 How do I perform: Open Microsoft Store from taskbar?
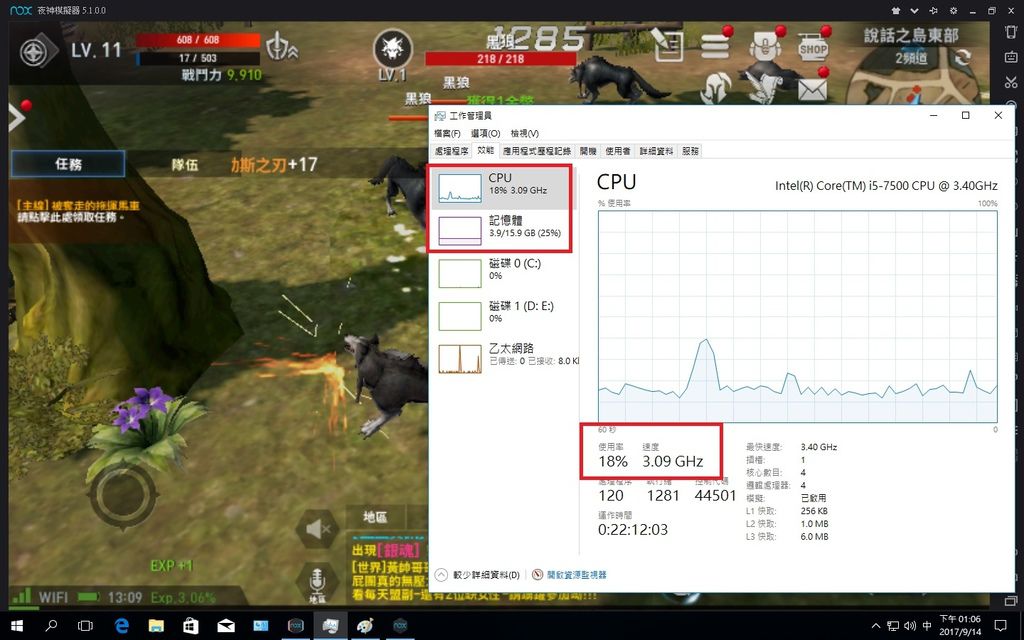(191, 626)
